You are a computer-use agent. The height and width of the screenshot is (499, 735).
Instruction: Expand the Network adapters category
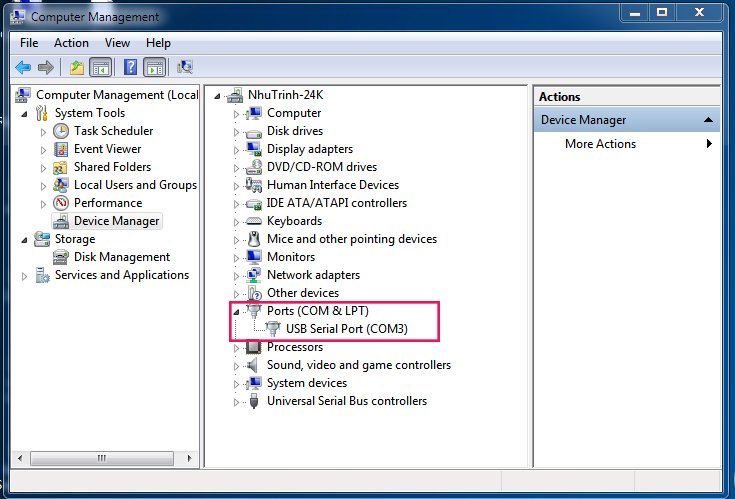click(237, 276)
